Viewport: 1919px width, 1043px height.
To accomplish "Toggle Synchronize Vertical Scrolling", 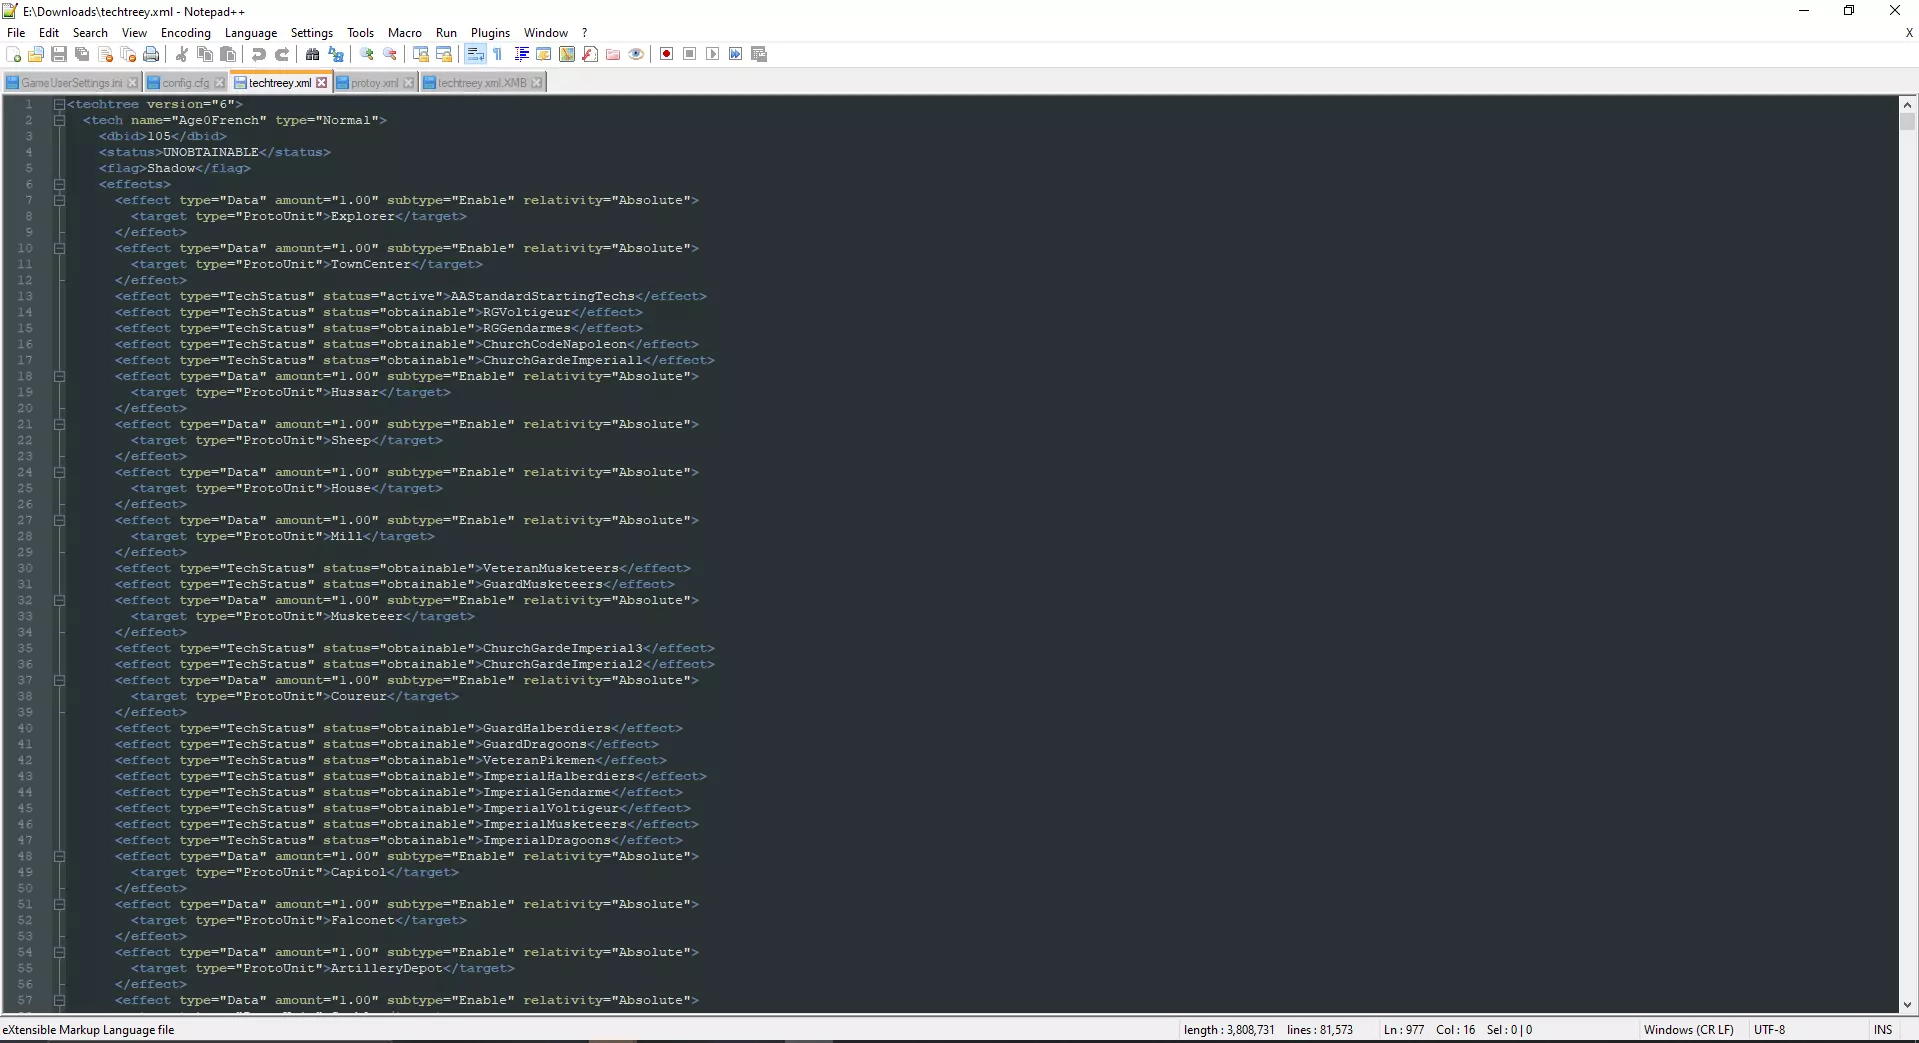I will tap(421, 54).
